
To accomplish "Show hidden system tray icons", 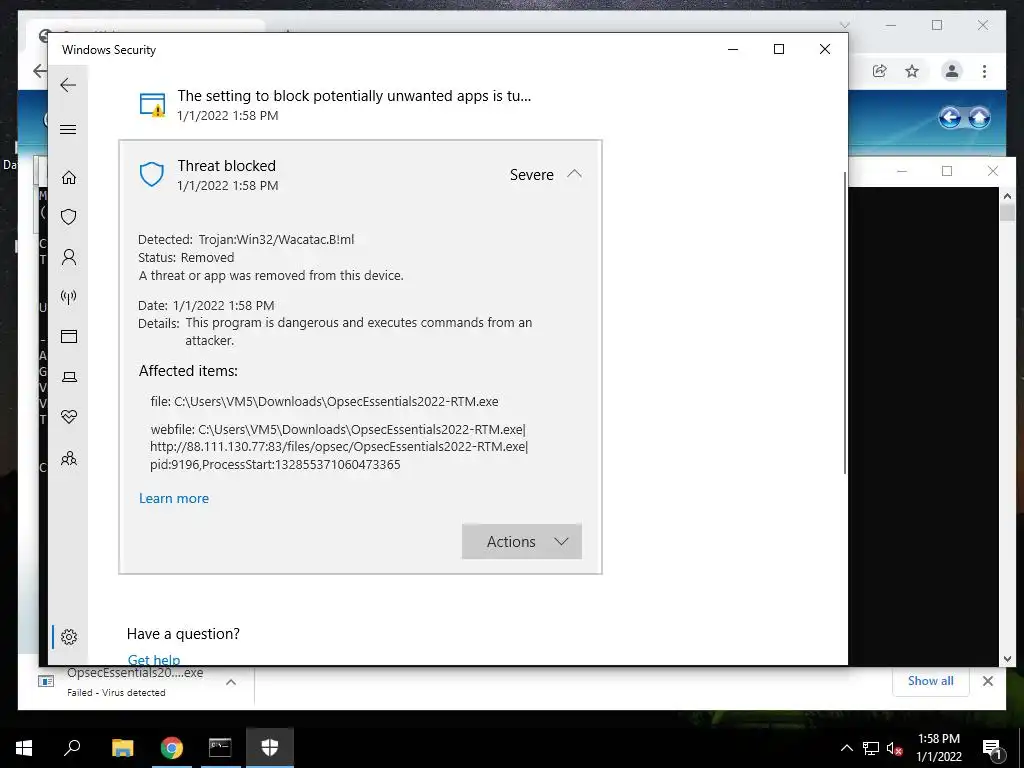I will (846, 748).
